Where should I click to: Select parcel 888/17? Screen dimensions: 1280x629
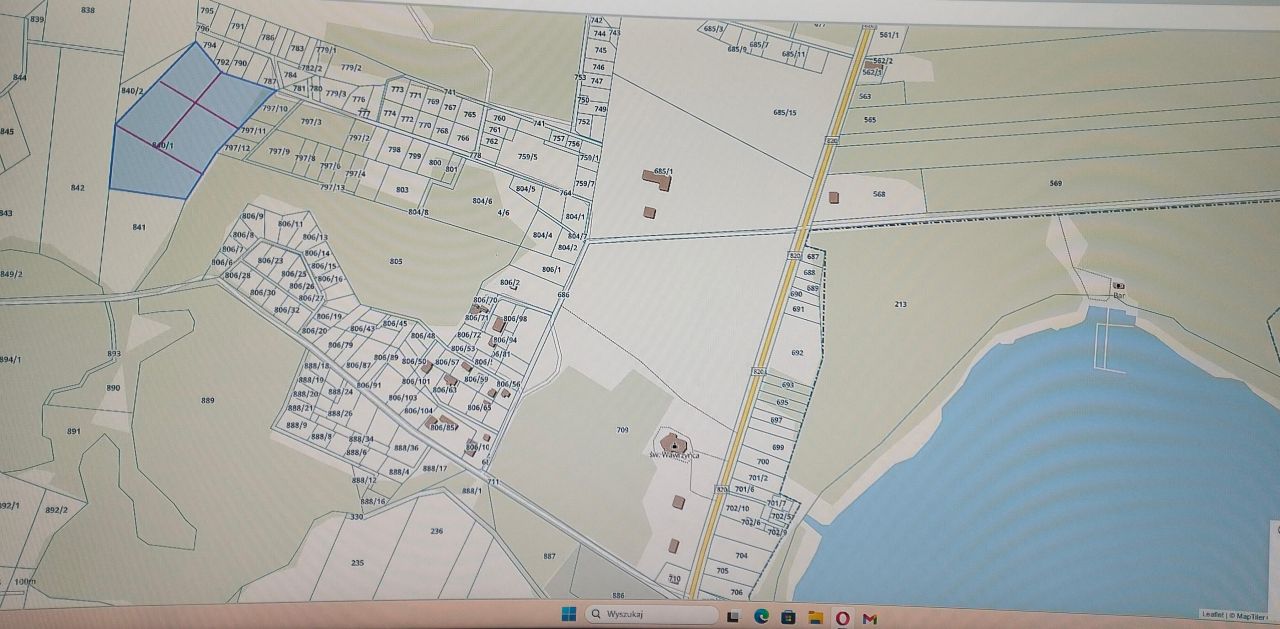pos(434,468)
